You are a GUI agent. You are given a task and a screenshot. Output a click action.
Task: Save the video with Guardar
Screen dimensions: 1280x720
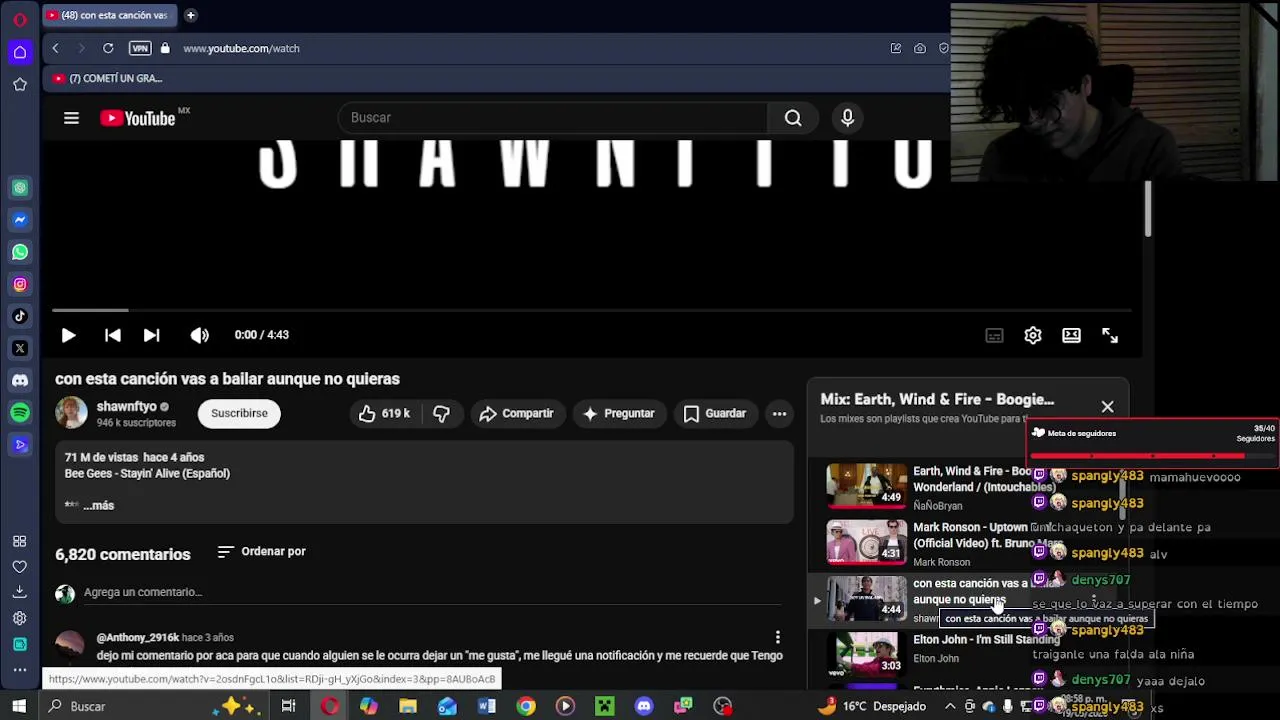[714, 413]
